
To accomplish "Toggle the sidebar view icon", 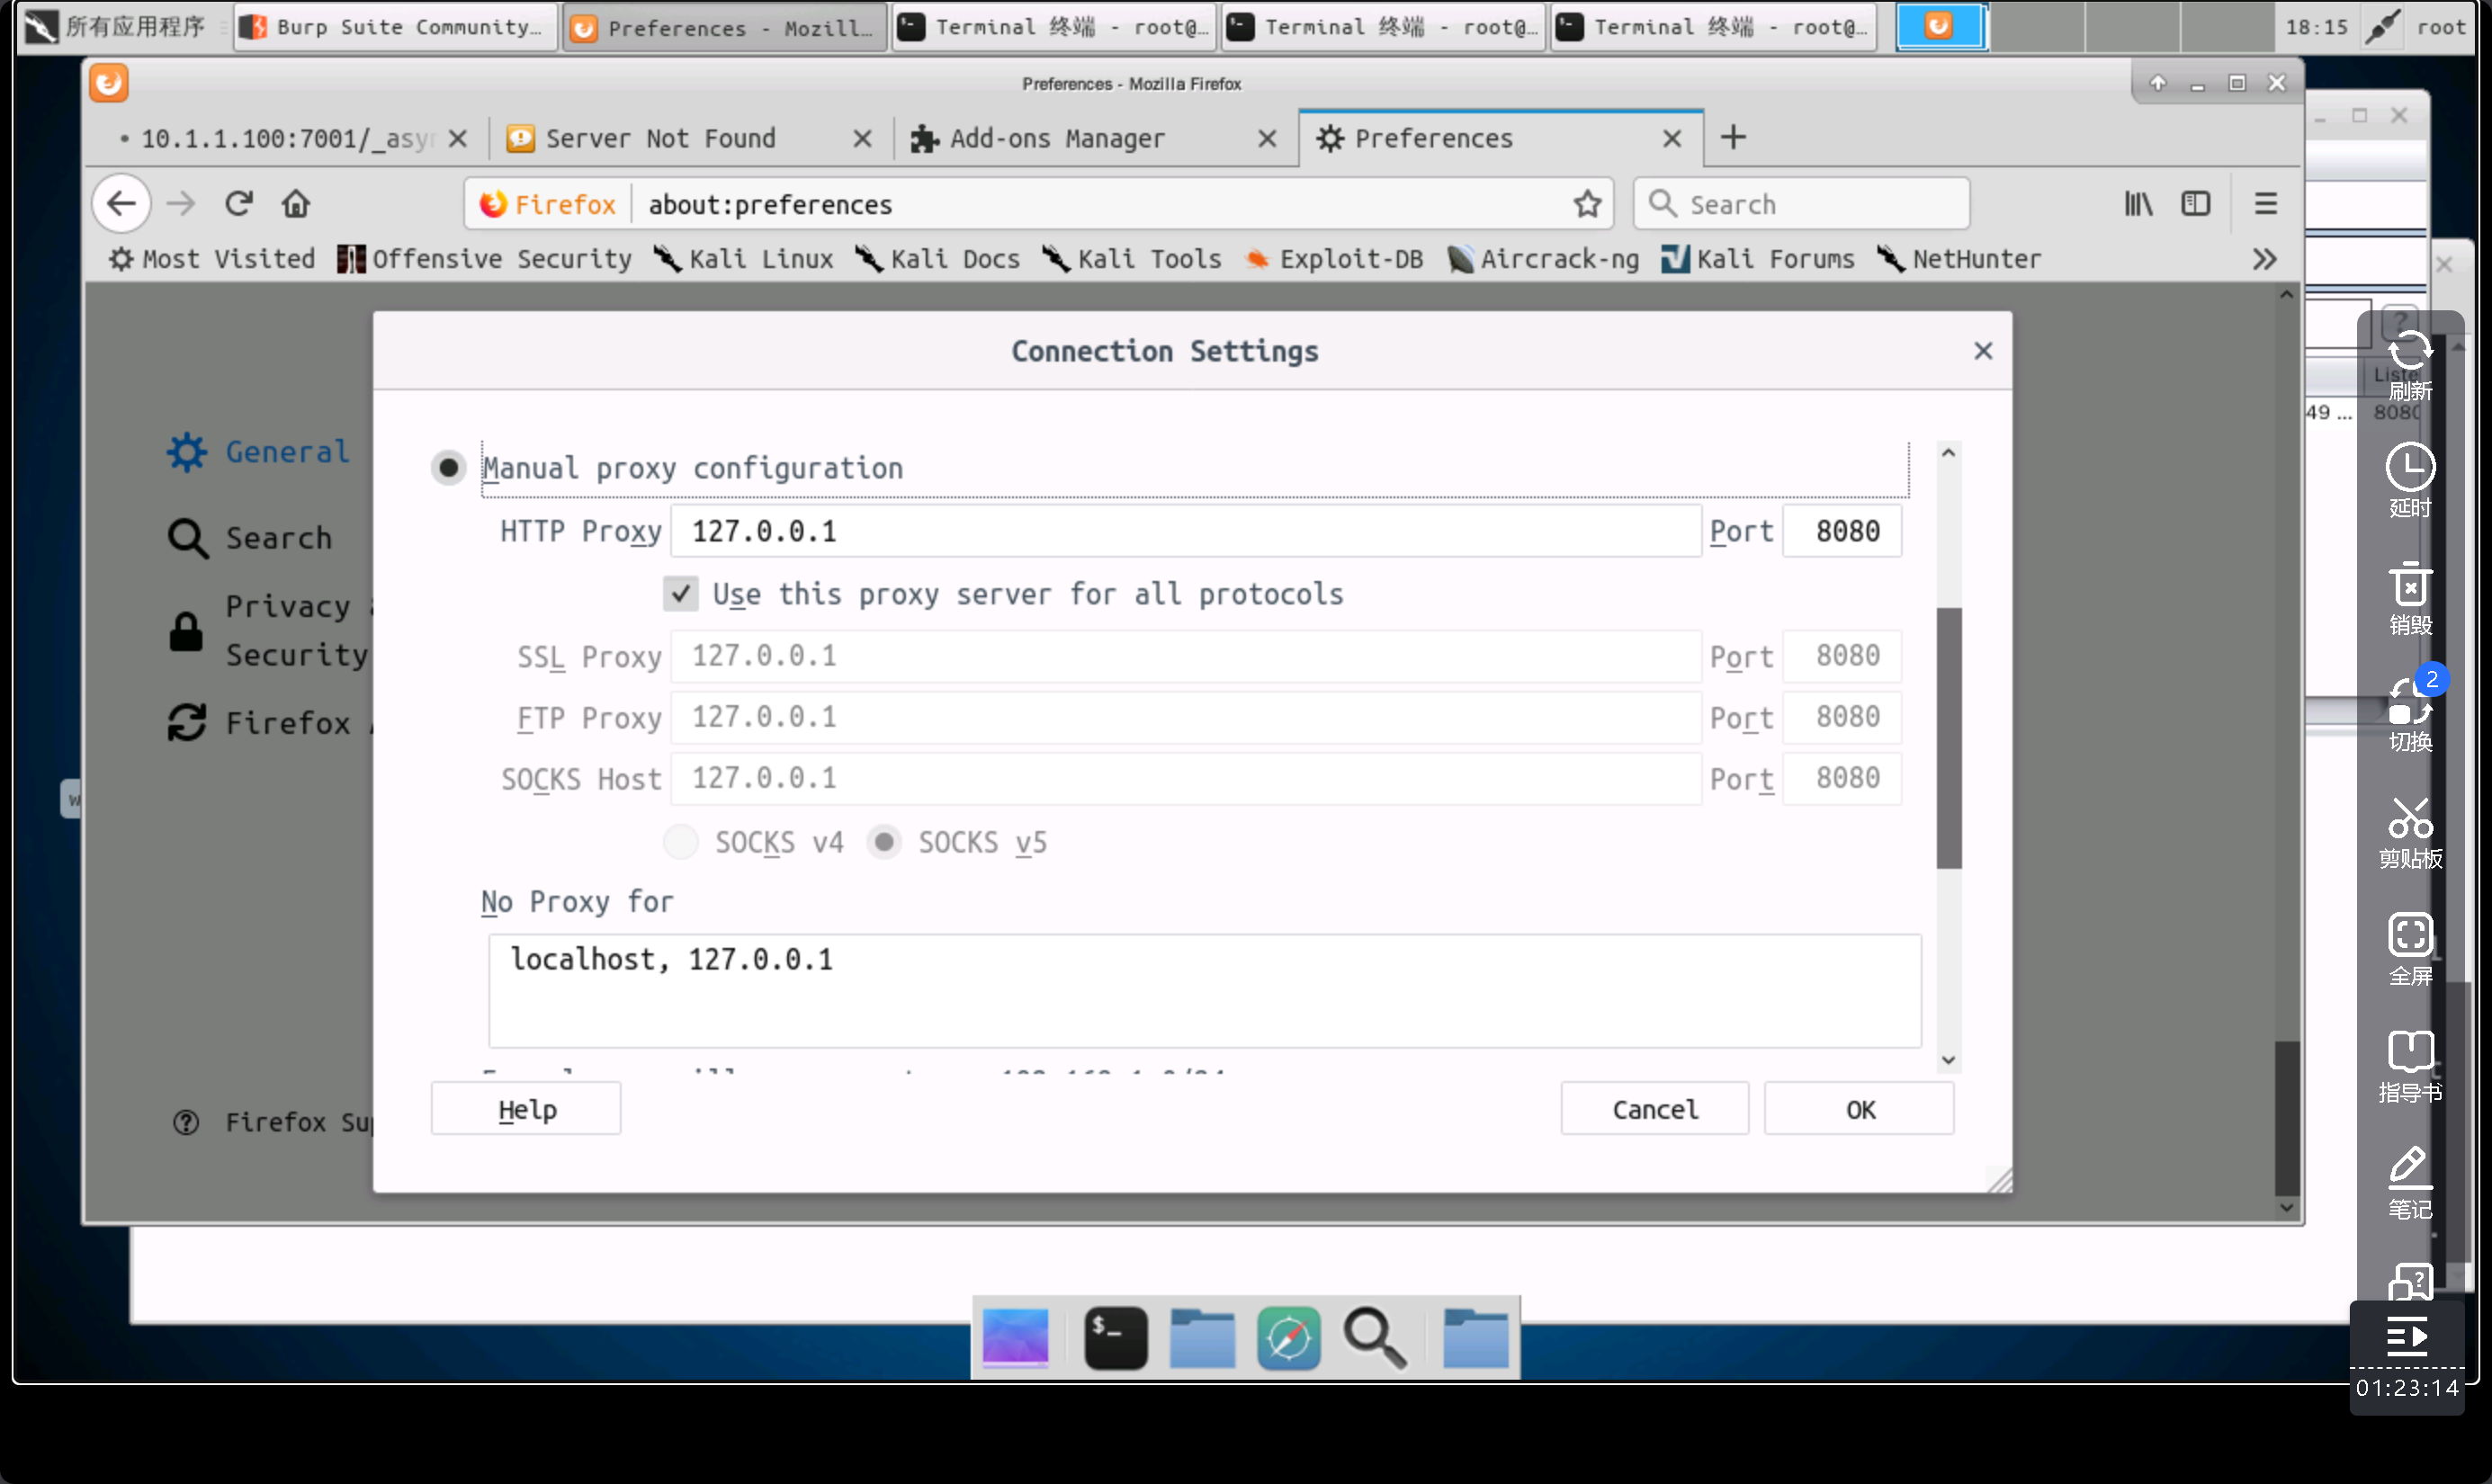I will tap(2196, 204).
